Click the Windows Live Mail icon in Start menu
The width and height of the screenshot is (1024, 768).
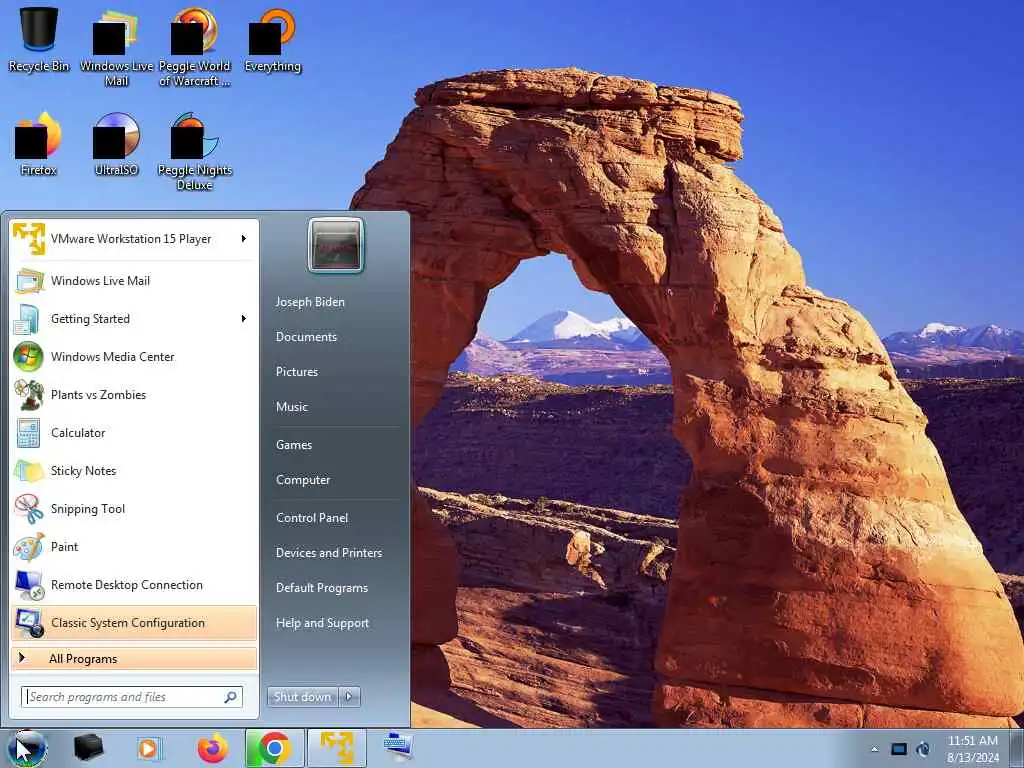click(29, 281)
